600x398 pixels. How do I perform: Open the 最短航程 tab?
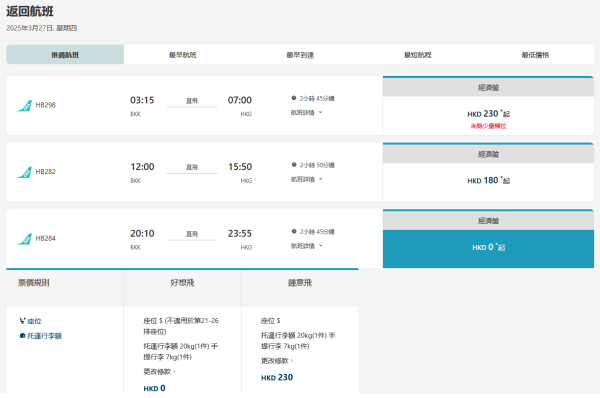[x=417, y=55]
